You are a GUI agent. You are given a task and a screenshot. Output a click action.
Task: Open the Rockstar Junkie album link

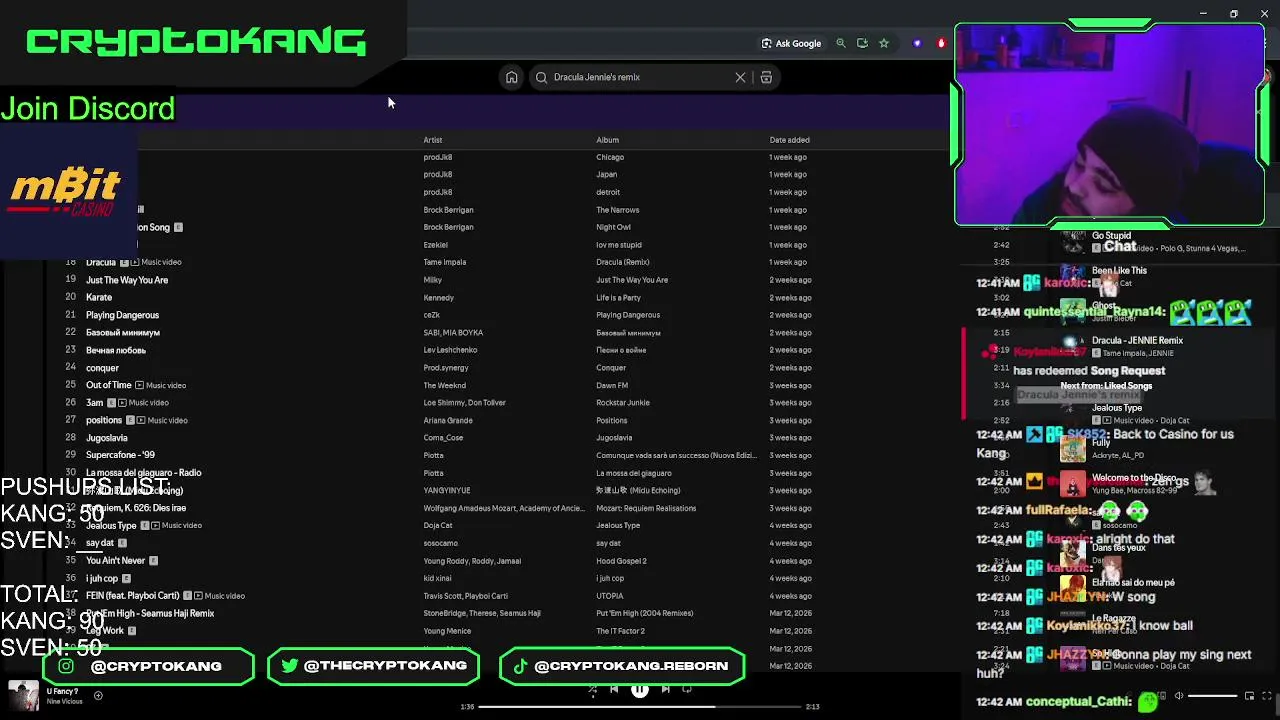point(622,403)
